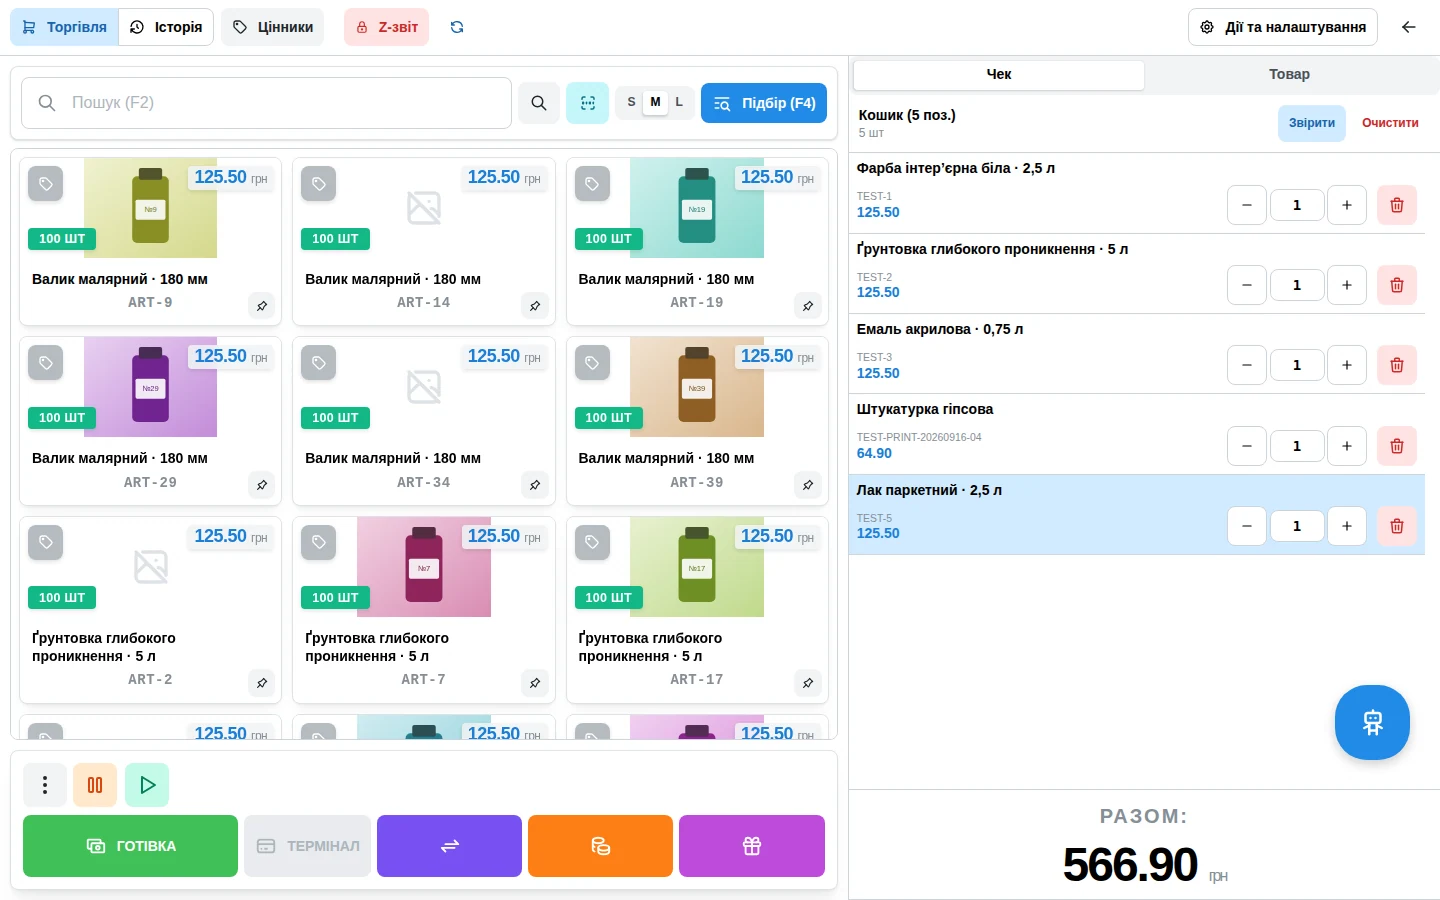Click price tag icon on ART-39 card
1440x900 pixels.
[592, 363]
